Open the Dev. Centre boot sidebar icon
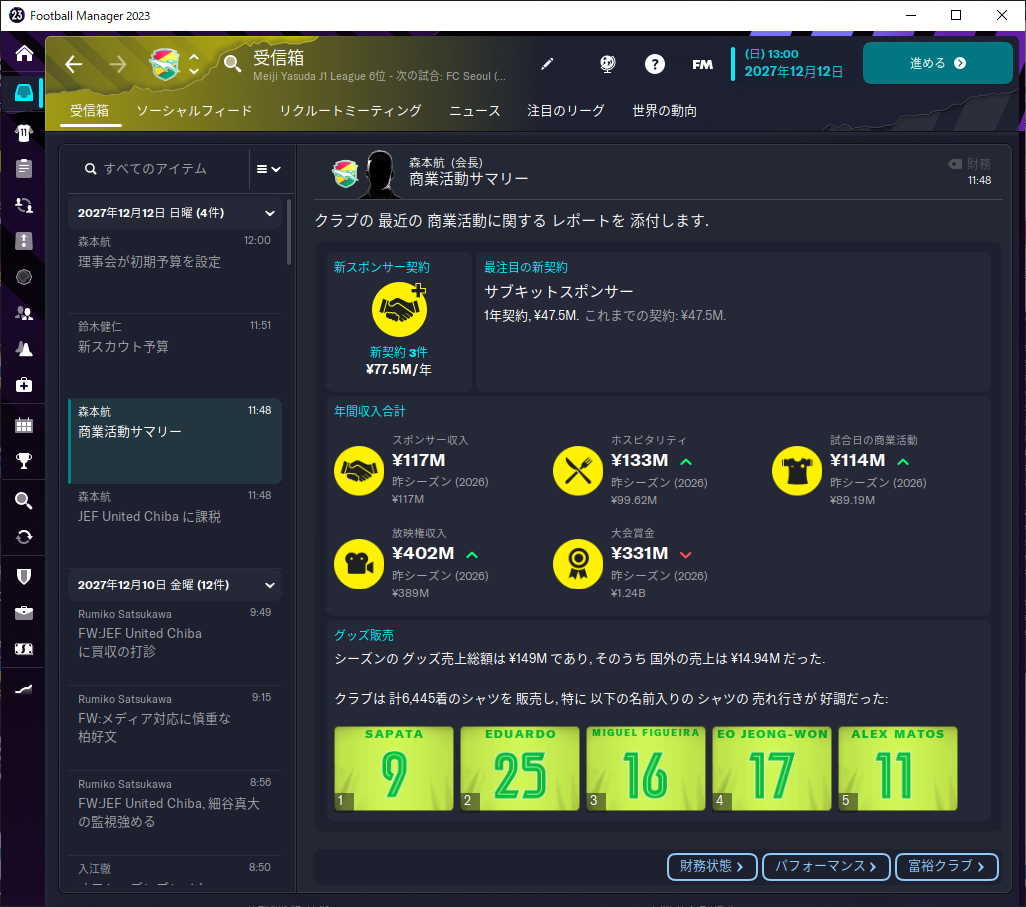The height and width of the screenshot is (907, 1026). coord(24,689)
